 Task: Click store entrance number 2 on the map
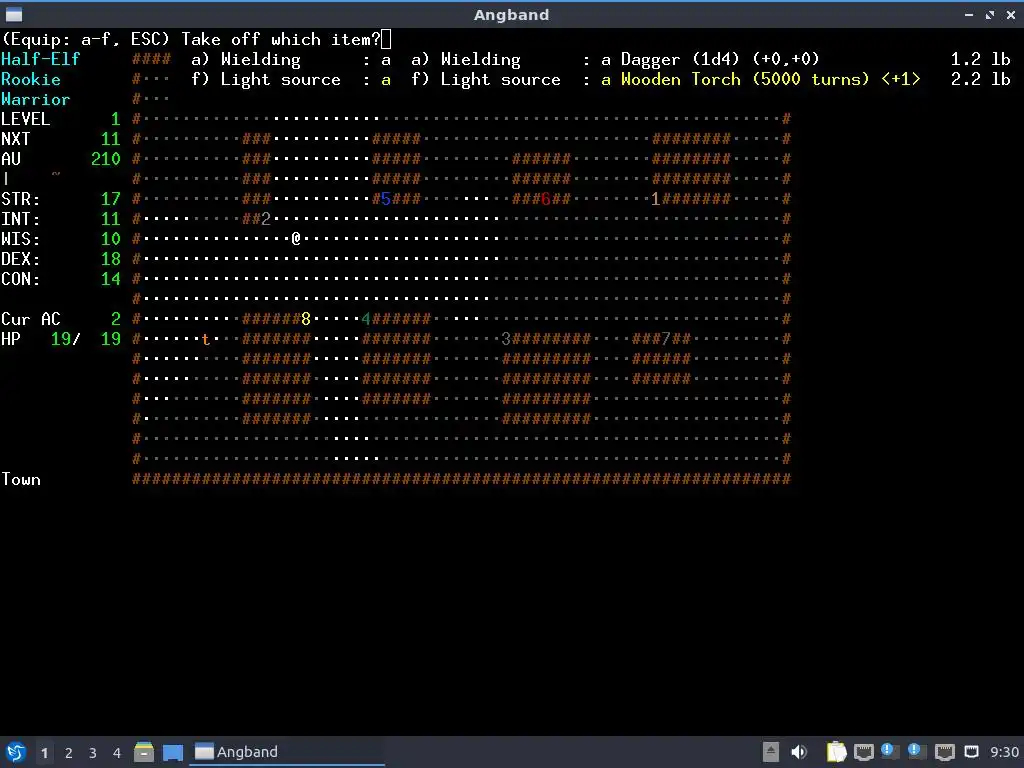coord(265,219)
